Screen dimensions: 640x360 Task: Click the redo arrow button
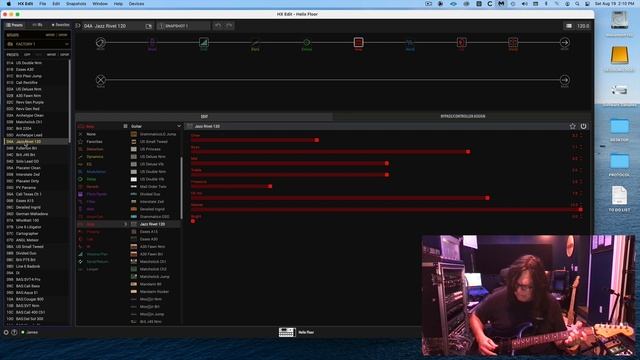(x=229, y=26)
